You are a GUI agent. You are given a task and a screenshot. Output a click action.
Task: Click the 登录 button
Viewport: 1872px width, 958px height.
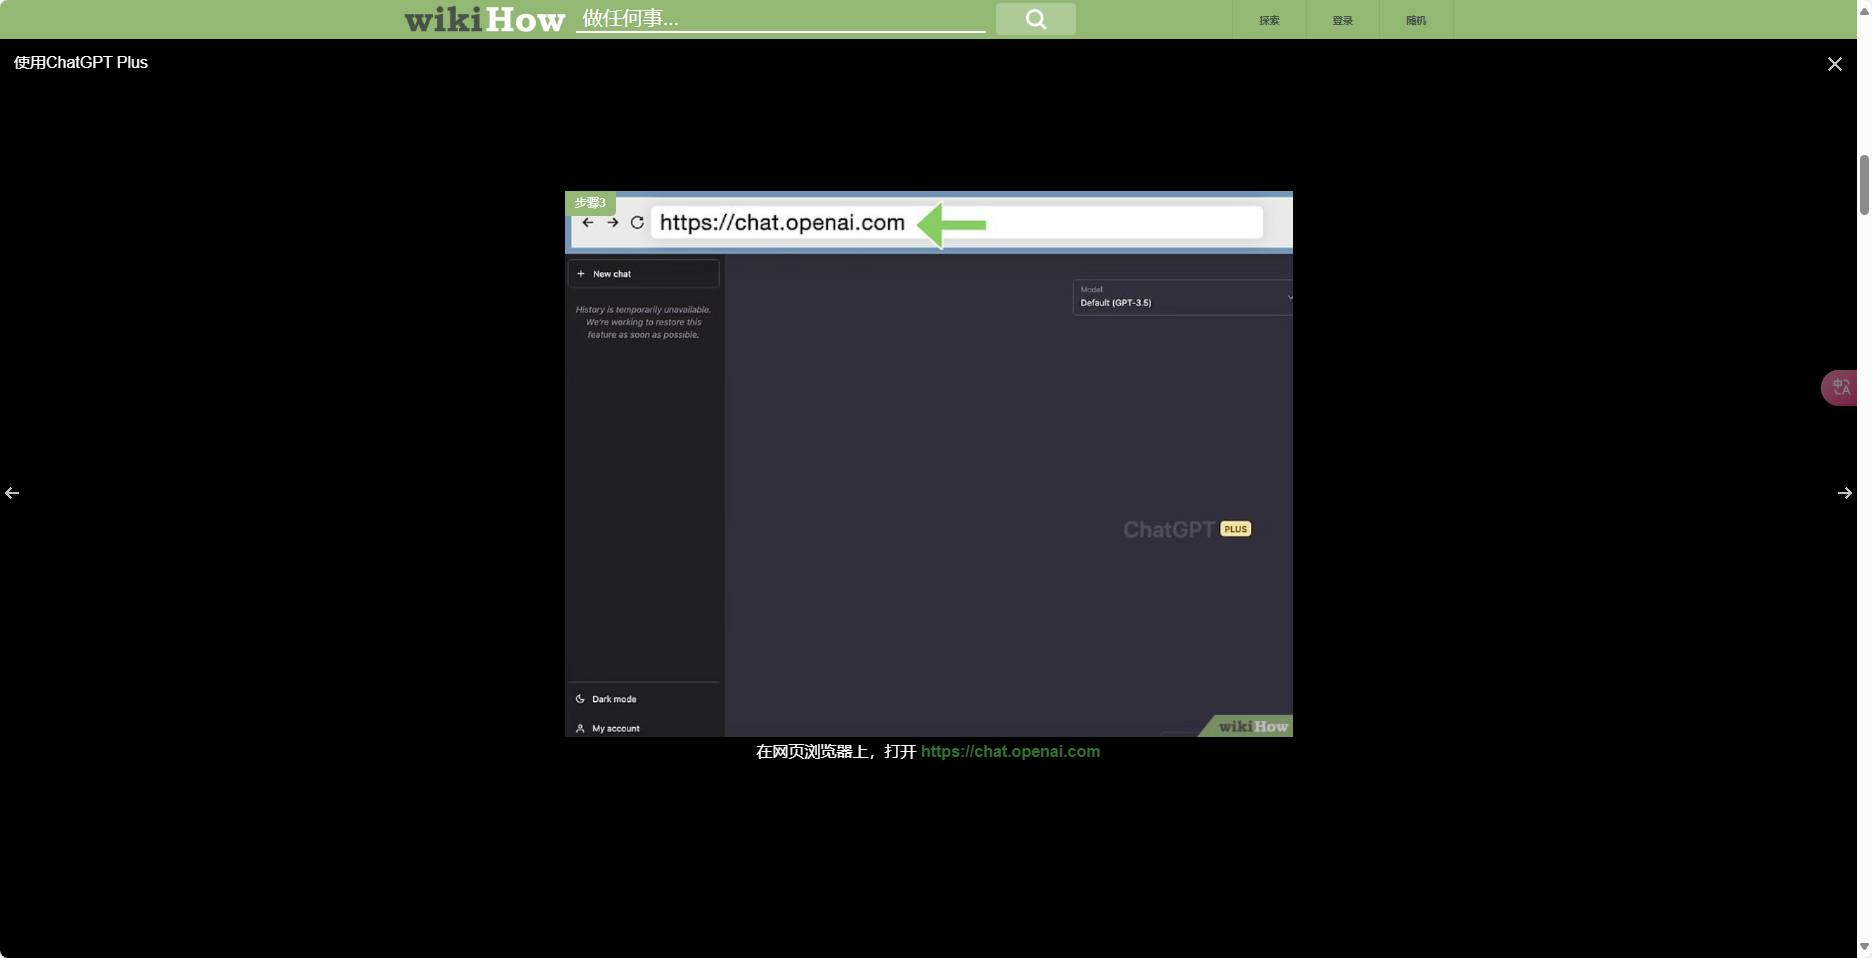(x=1341, y=19)
